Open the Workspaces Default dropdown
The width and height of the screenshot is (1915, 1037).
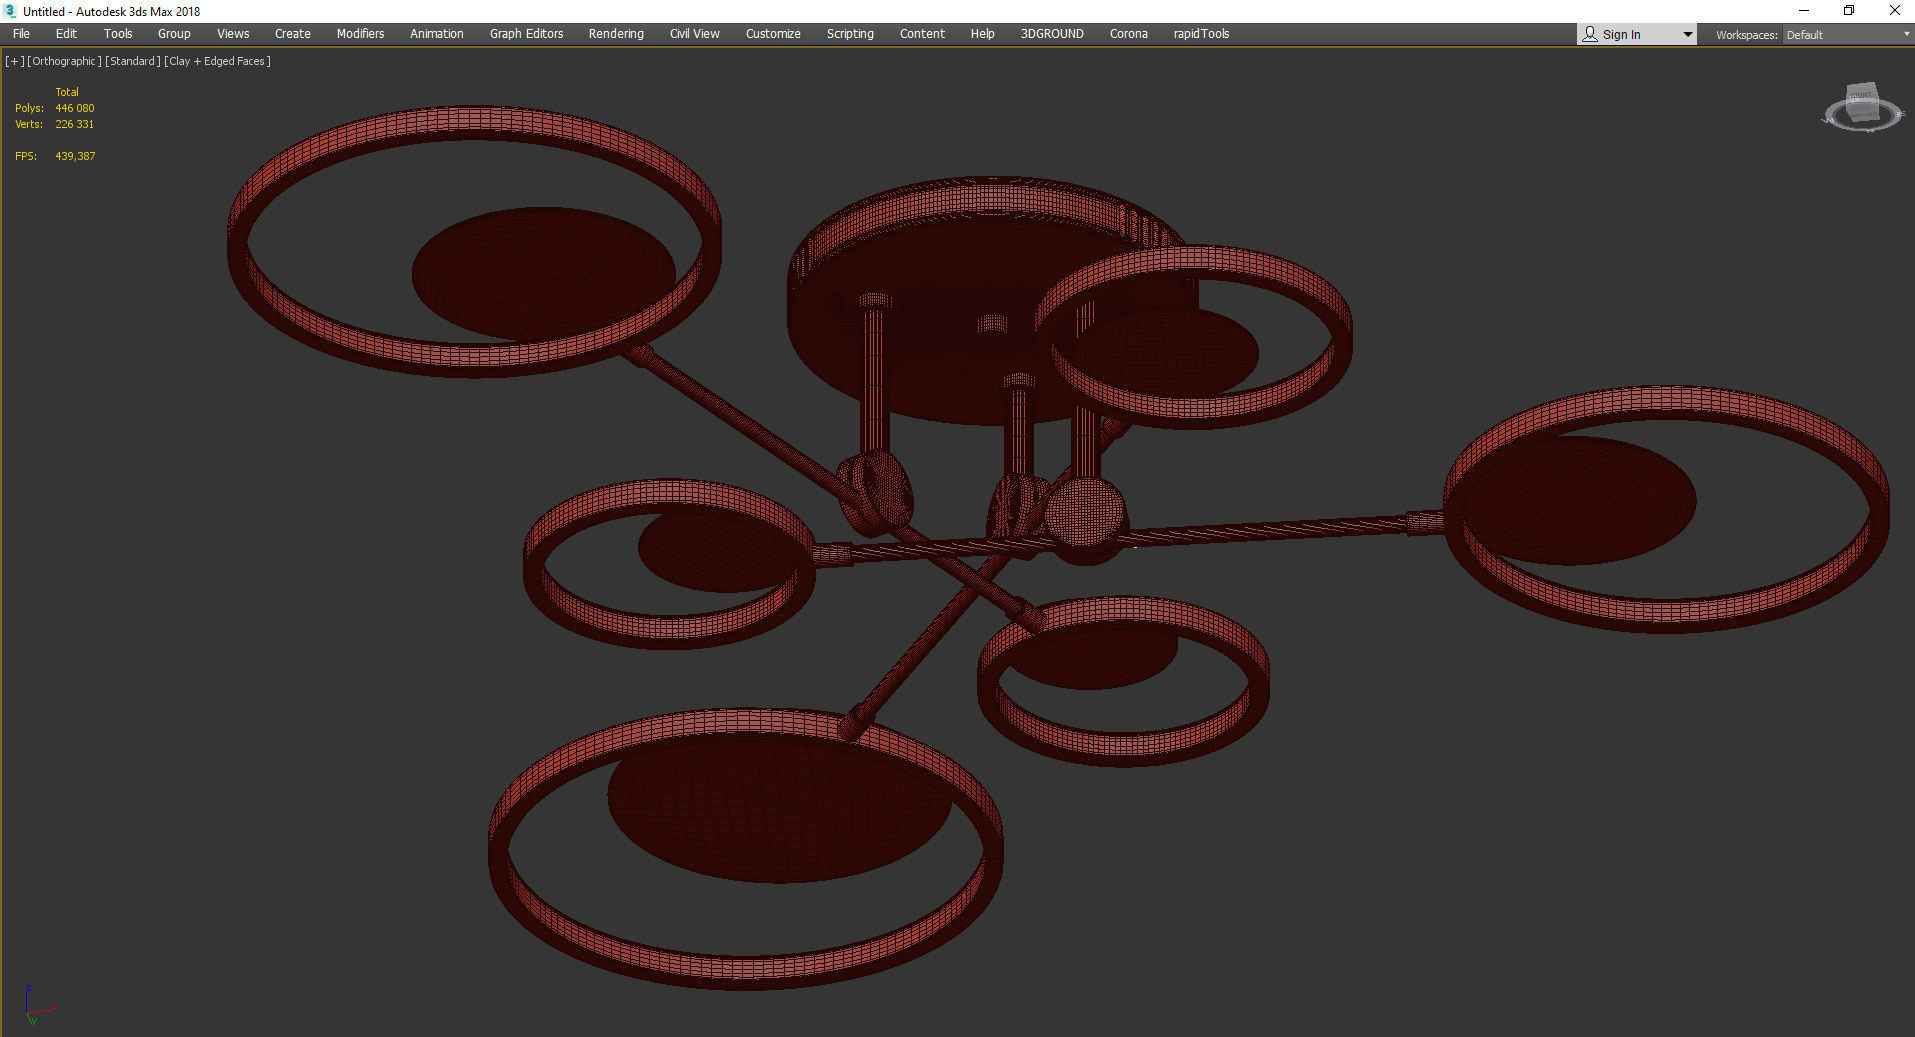pos(1845,34)
